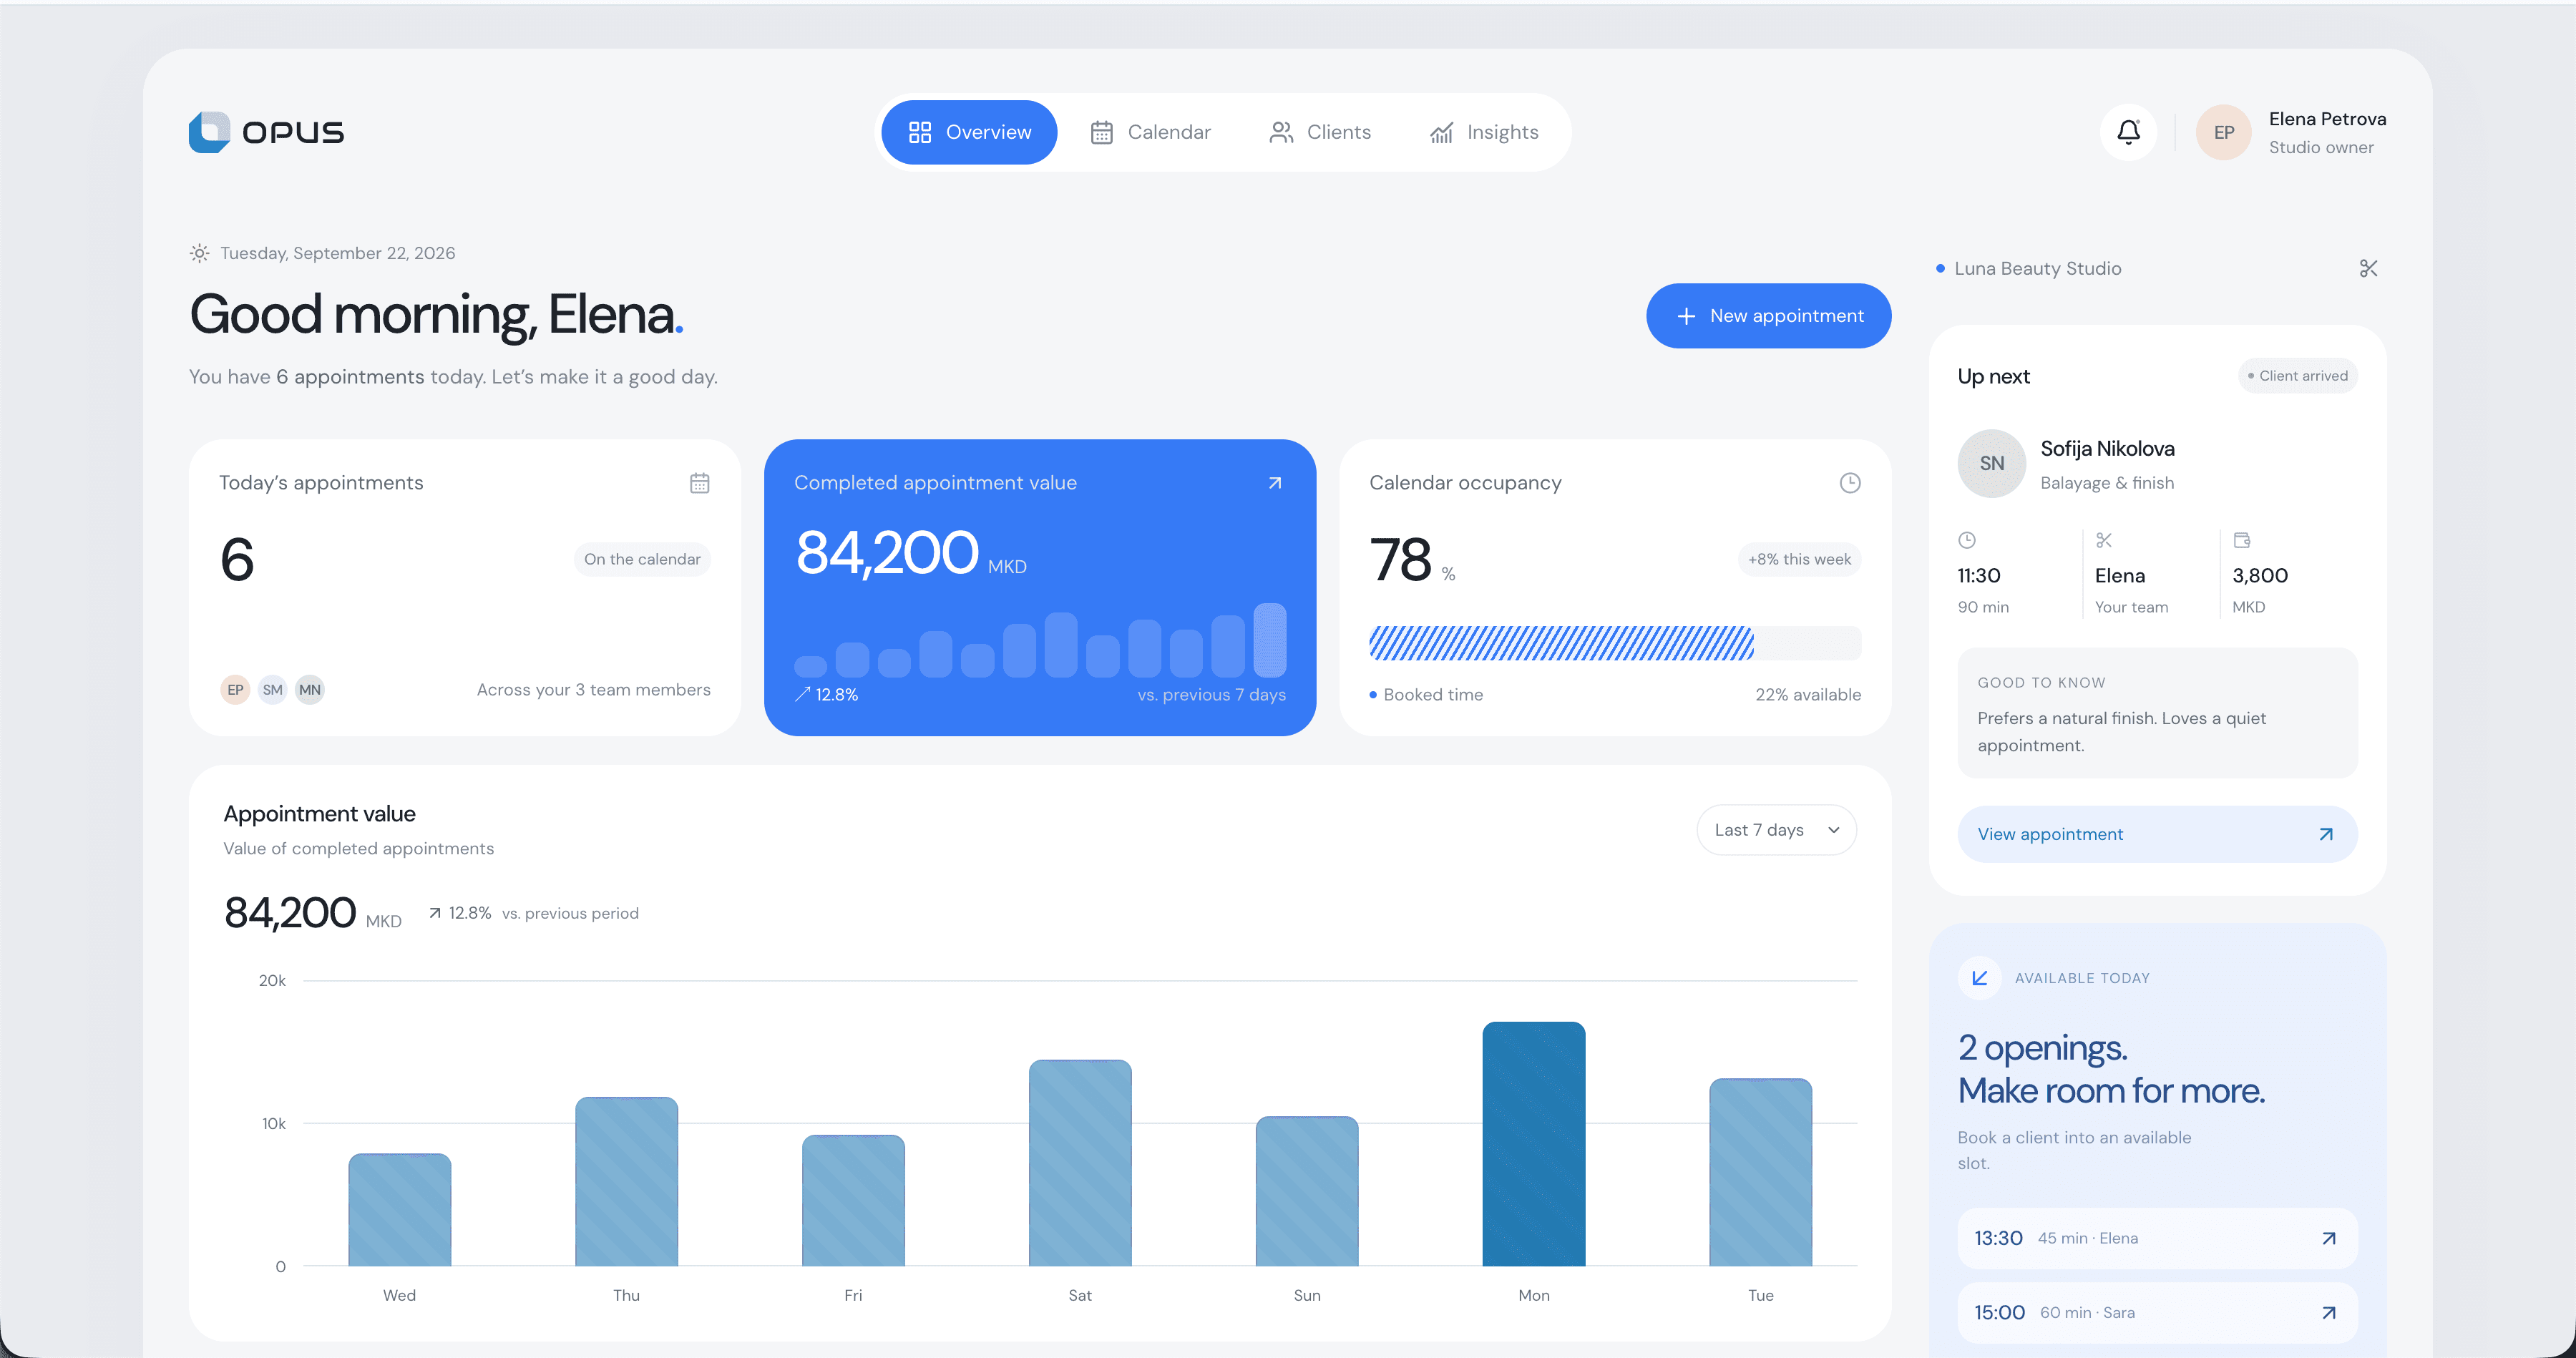Click the vs. previous 7 days label
The image size is (2576, 1358).
coord(1211,695)
